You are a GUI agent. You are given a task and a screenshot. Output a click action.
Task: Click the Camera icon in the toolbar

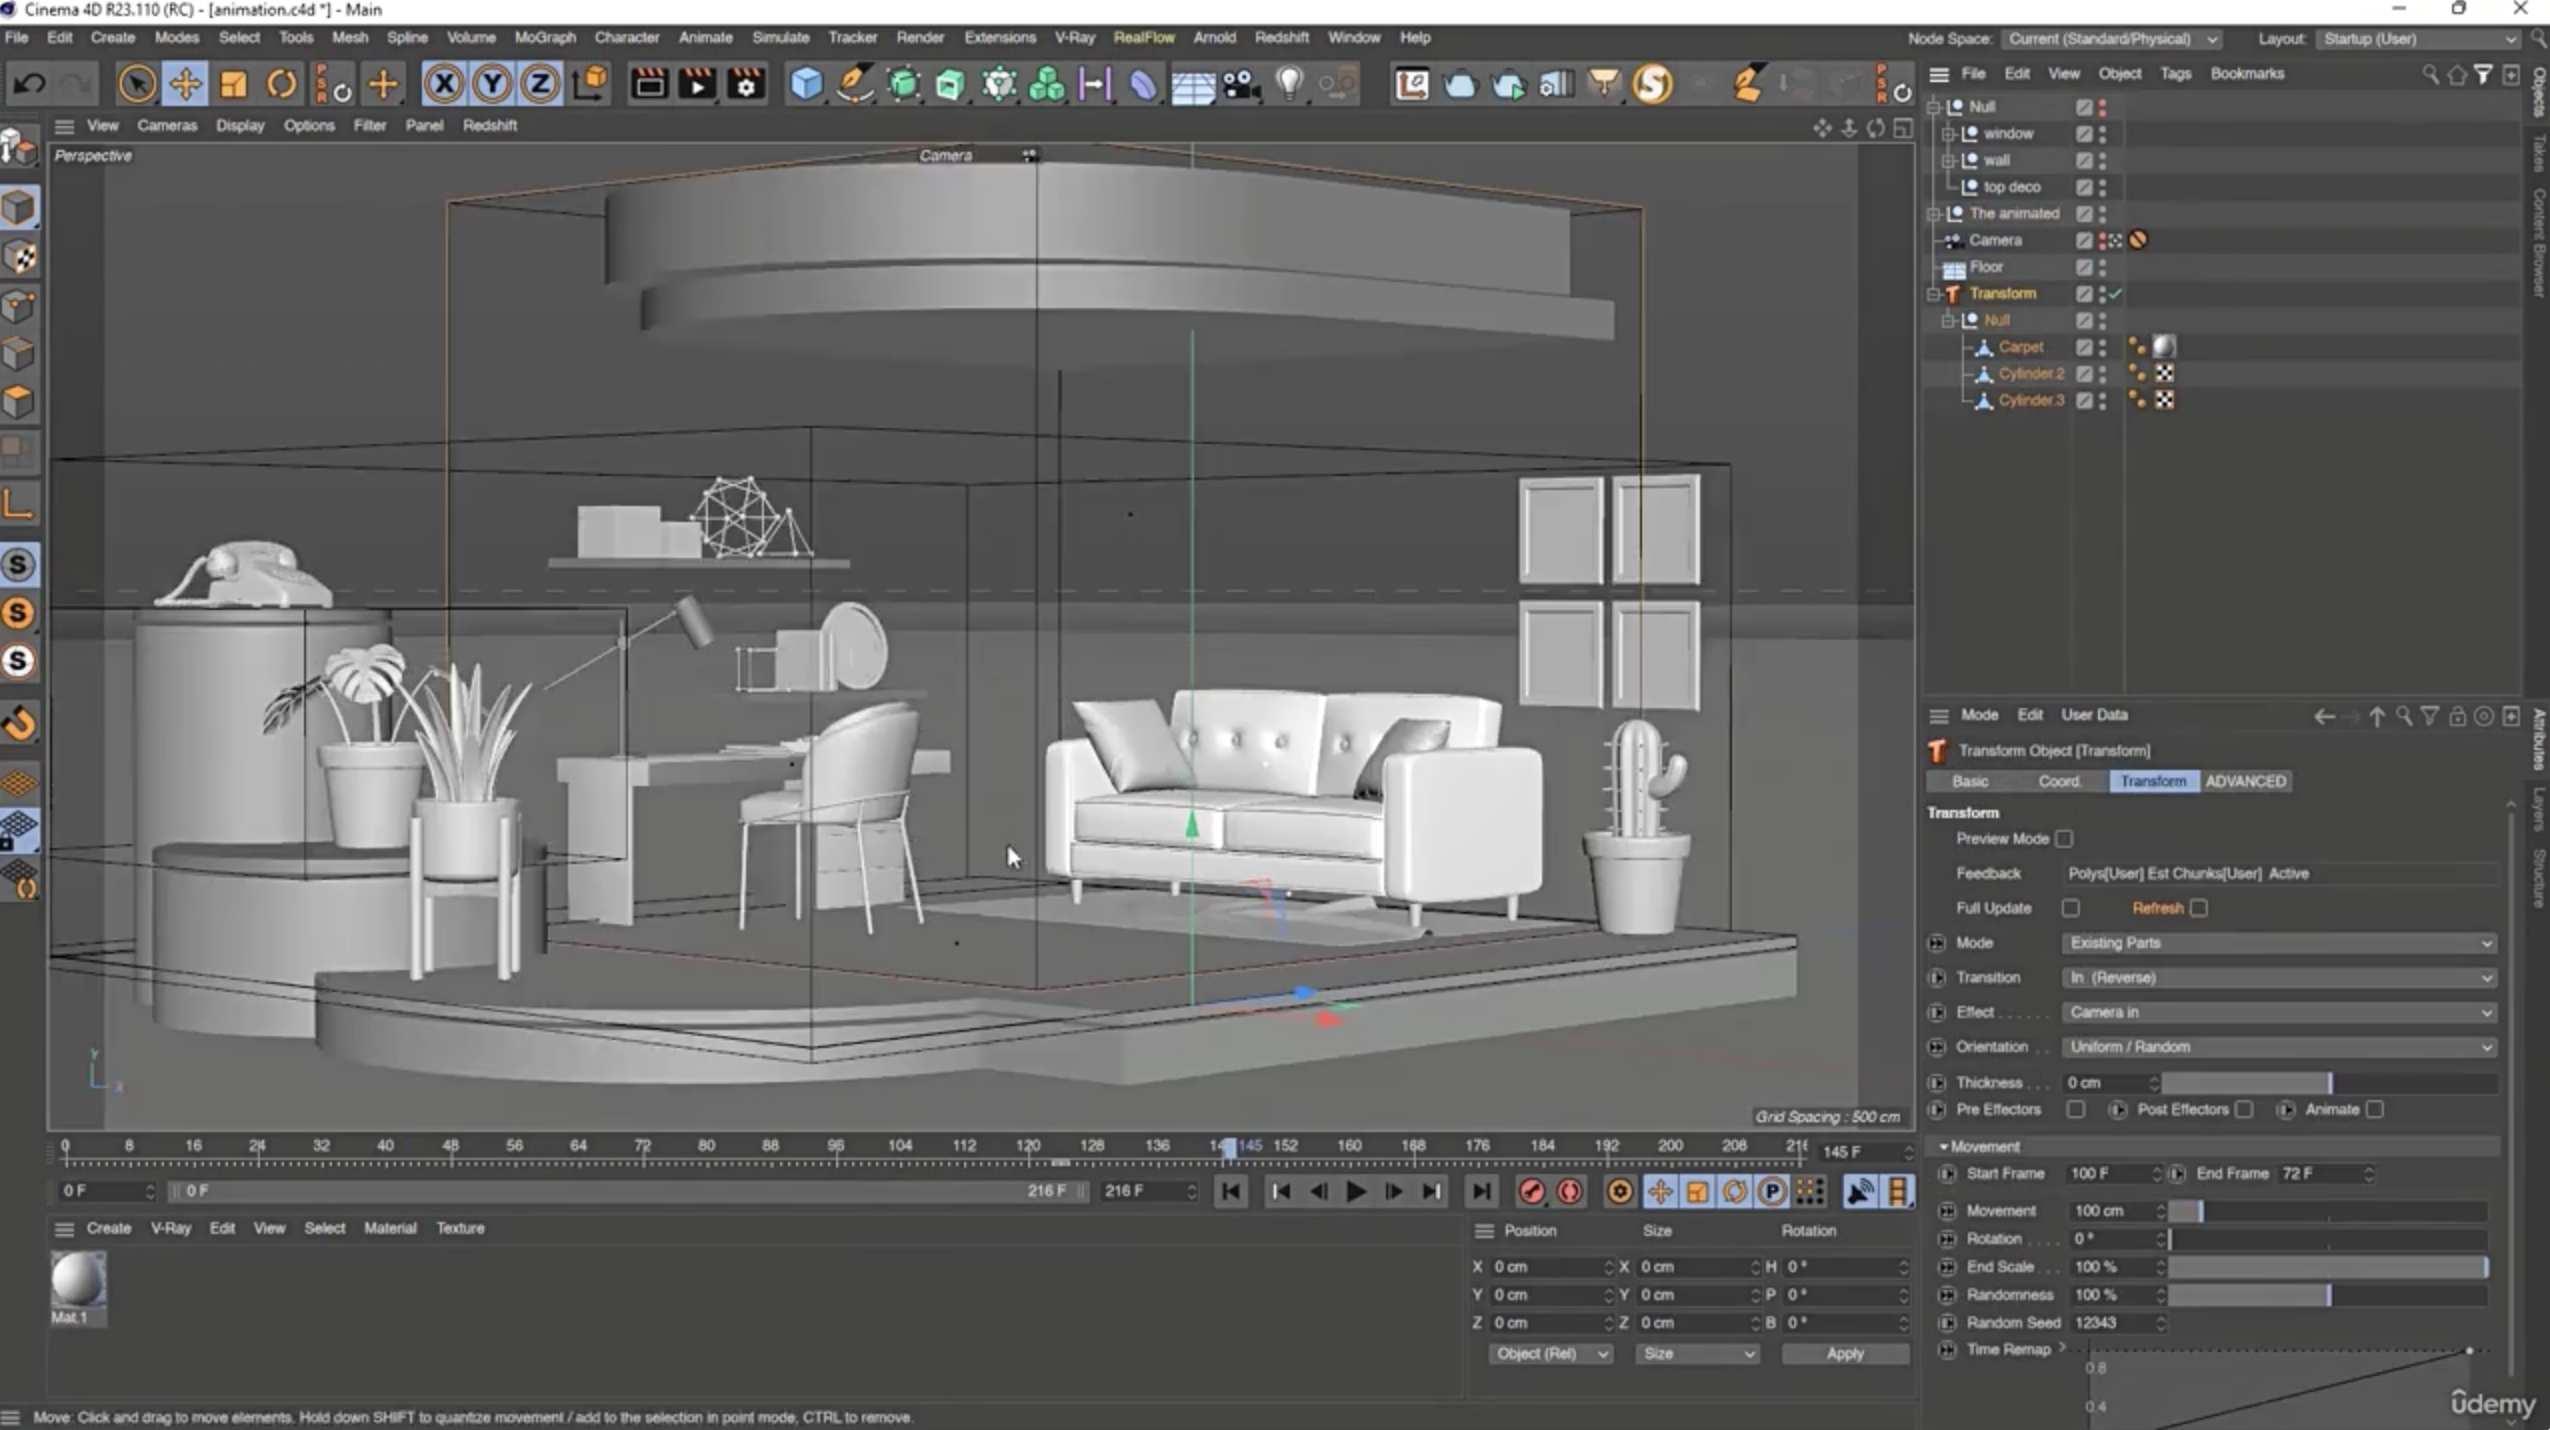1239,85
